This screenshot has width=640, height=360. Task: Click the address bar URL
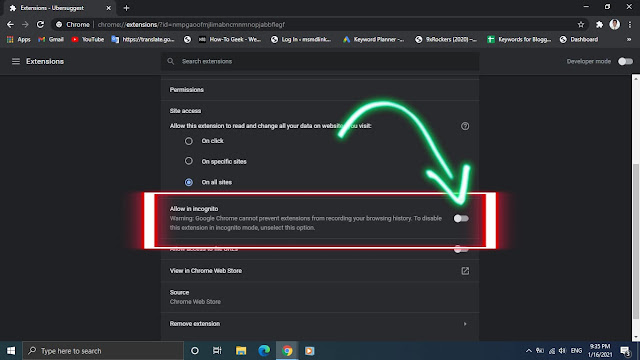coord(191,24)
